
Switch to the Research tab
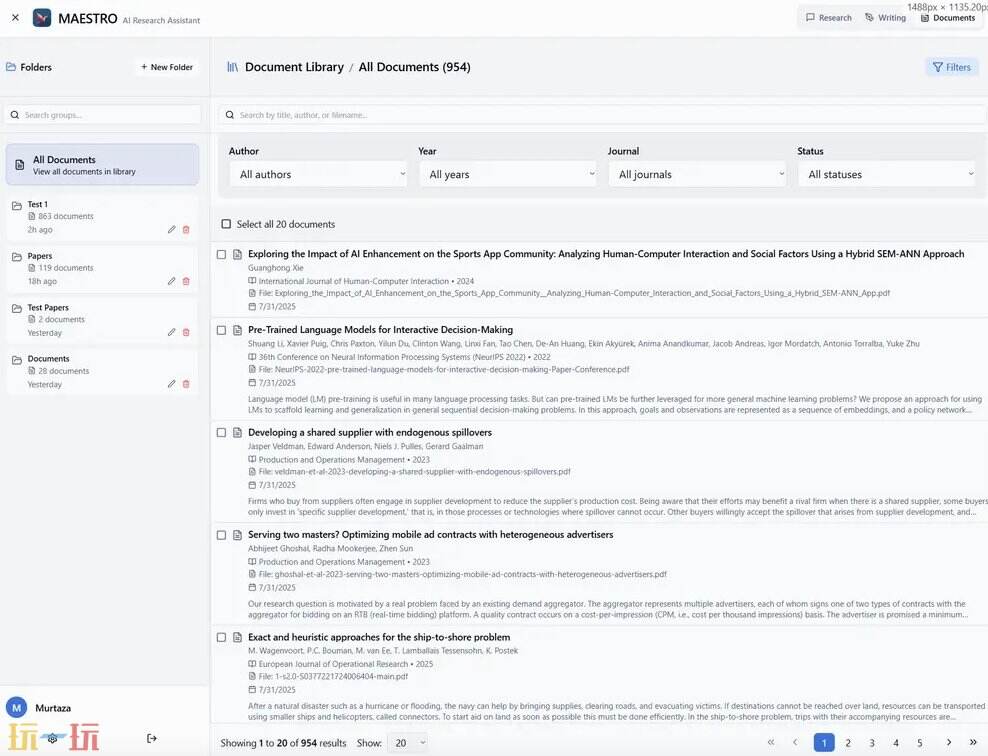828,17
